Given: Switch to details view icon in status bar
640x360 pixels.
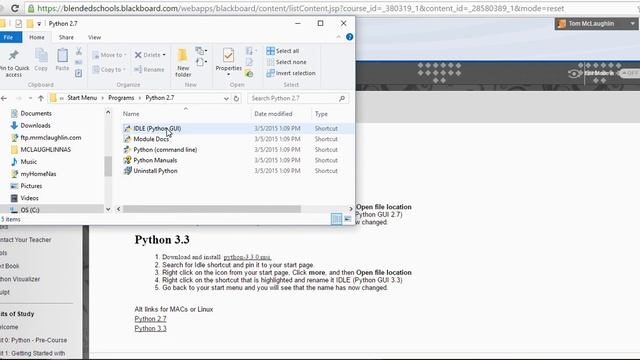Looking at the screenshot, I should (336, 219).
